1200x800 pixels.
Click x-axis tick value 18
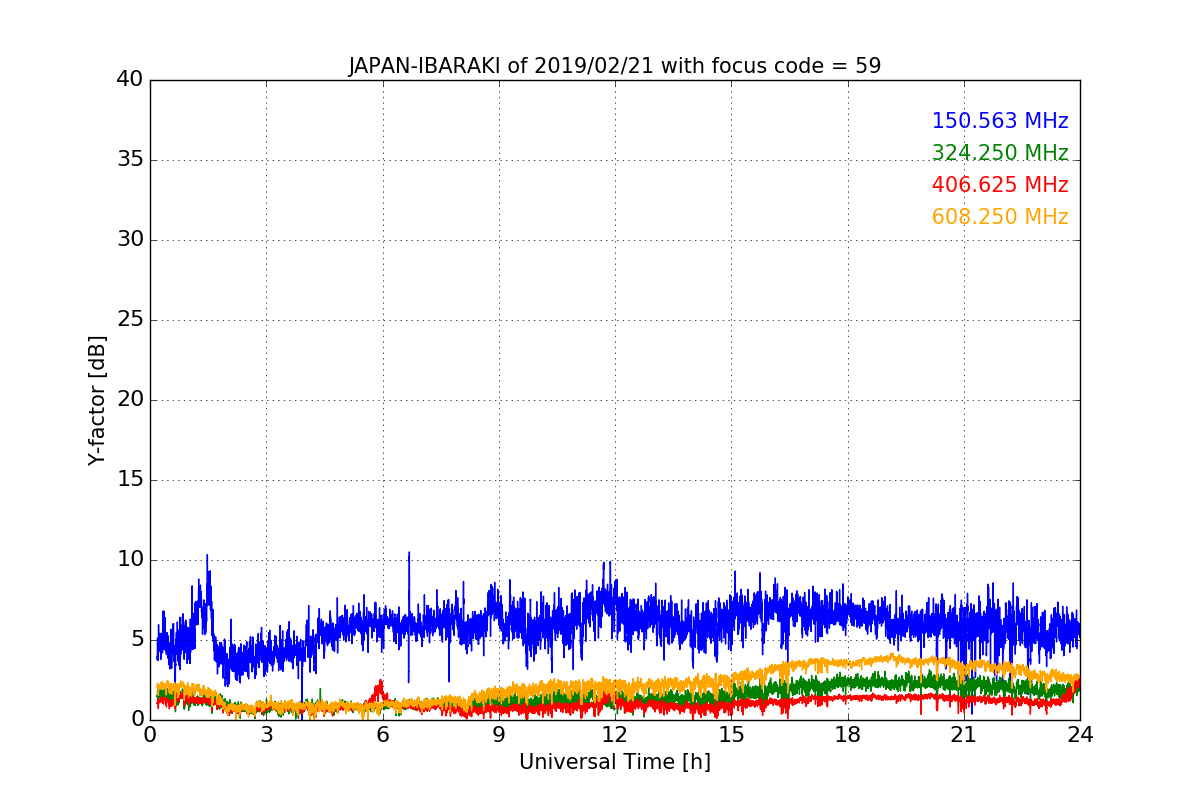tap(848, 735)
